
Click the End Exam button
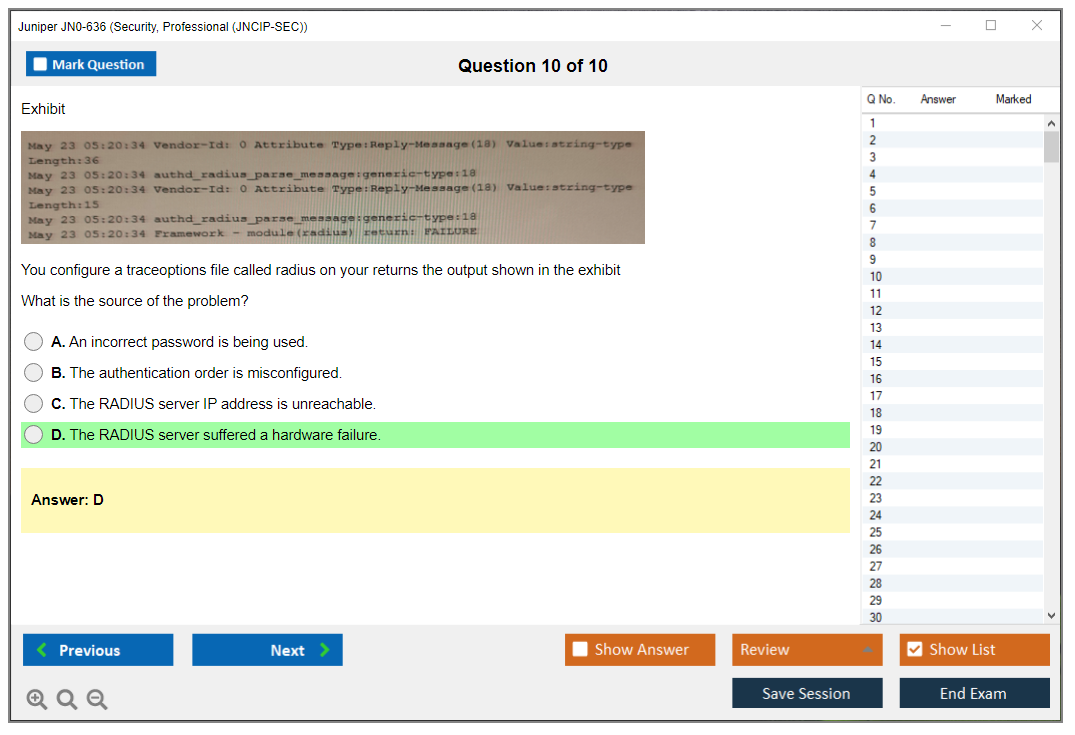click(973, 693)
